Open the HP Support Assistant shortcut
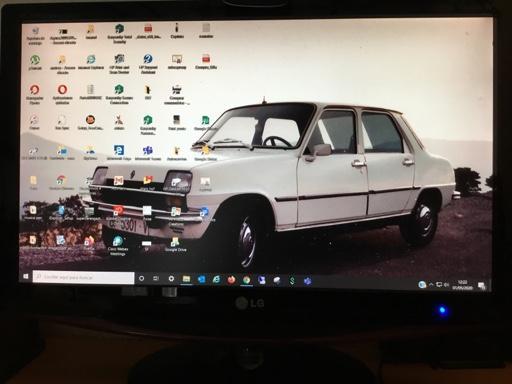 click(x=148, y=63)
